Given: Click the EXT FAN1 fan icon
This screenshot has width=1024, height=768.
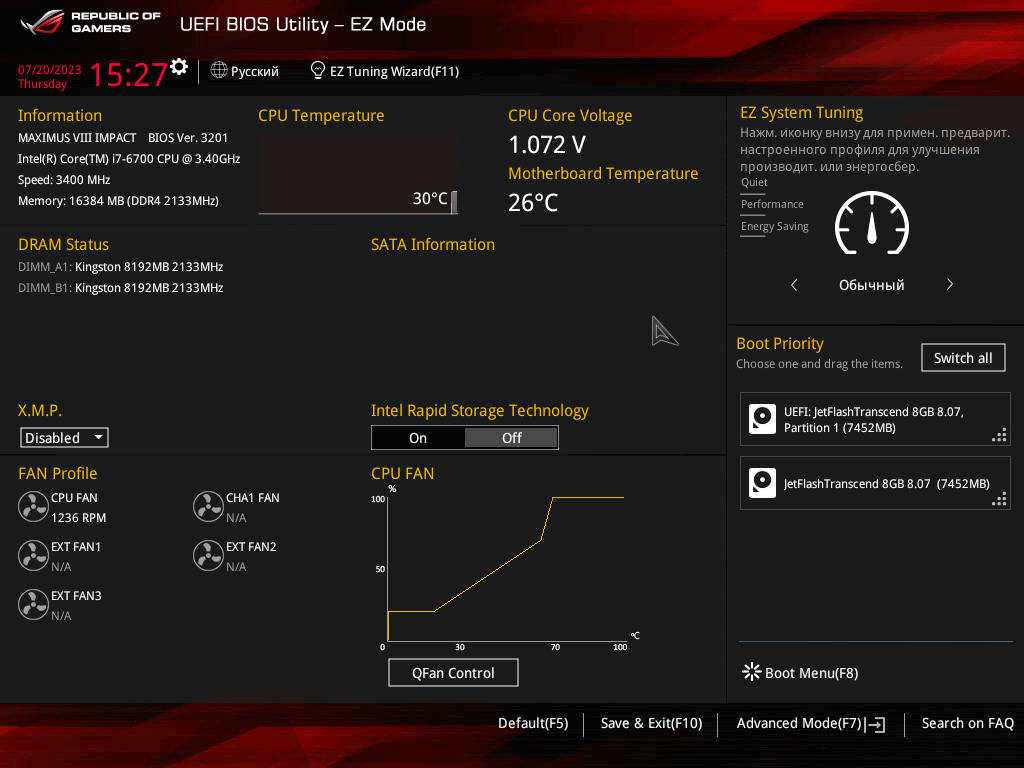Looking at the screenshot, I should point(33,555).
